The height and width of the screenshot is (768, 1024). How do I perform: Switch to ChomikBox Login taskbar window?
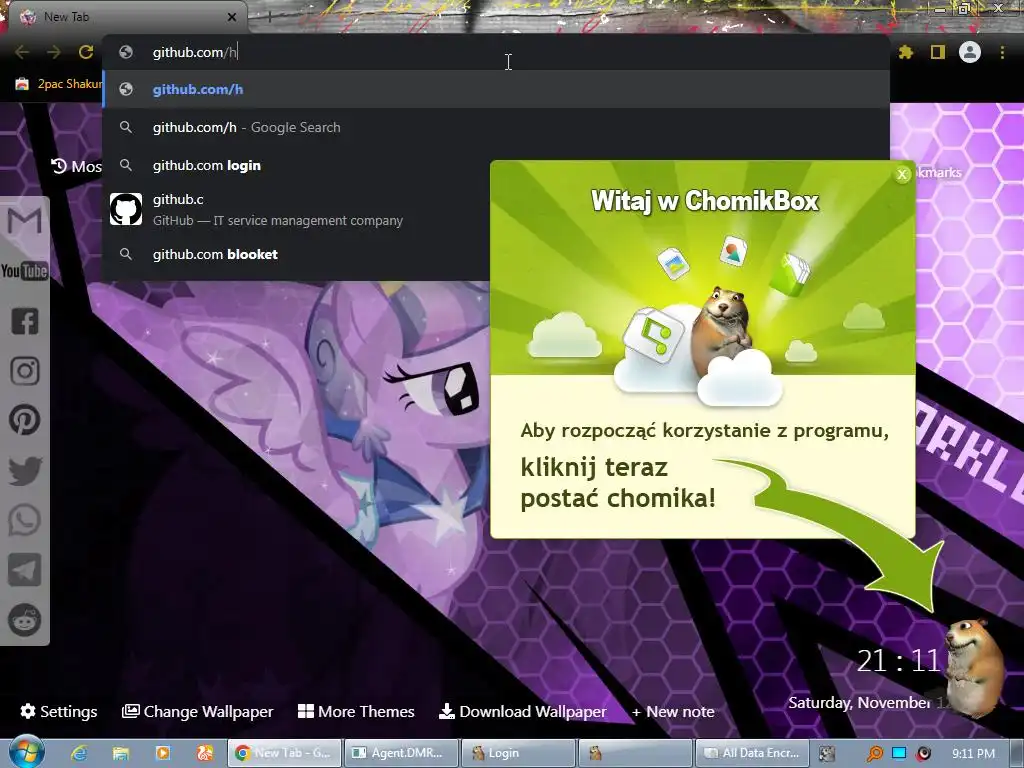(x=518, y=753)
